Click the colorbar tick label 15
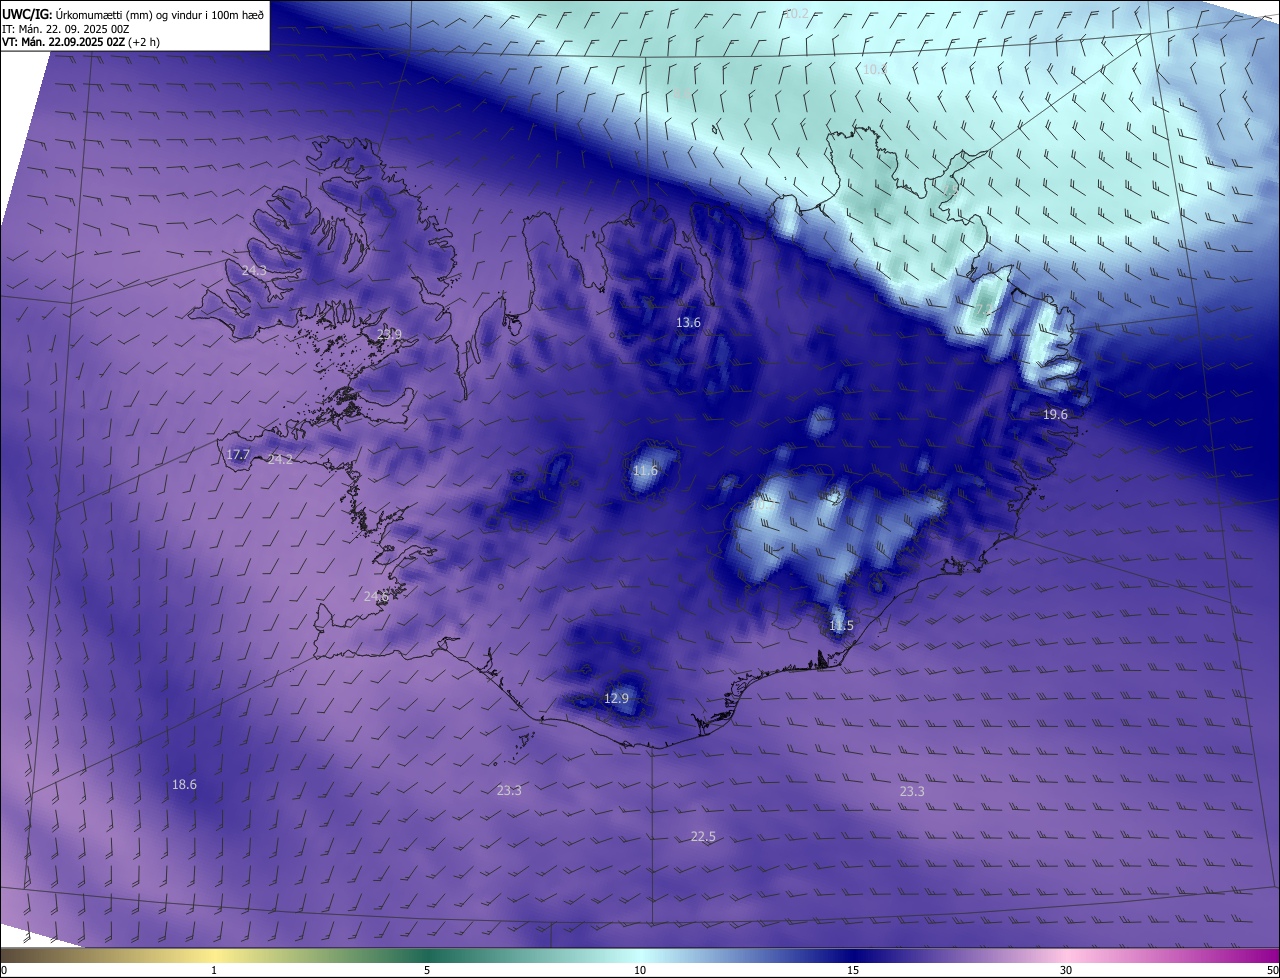The image size is (1280, 978). tap(853, 970)
